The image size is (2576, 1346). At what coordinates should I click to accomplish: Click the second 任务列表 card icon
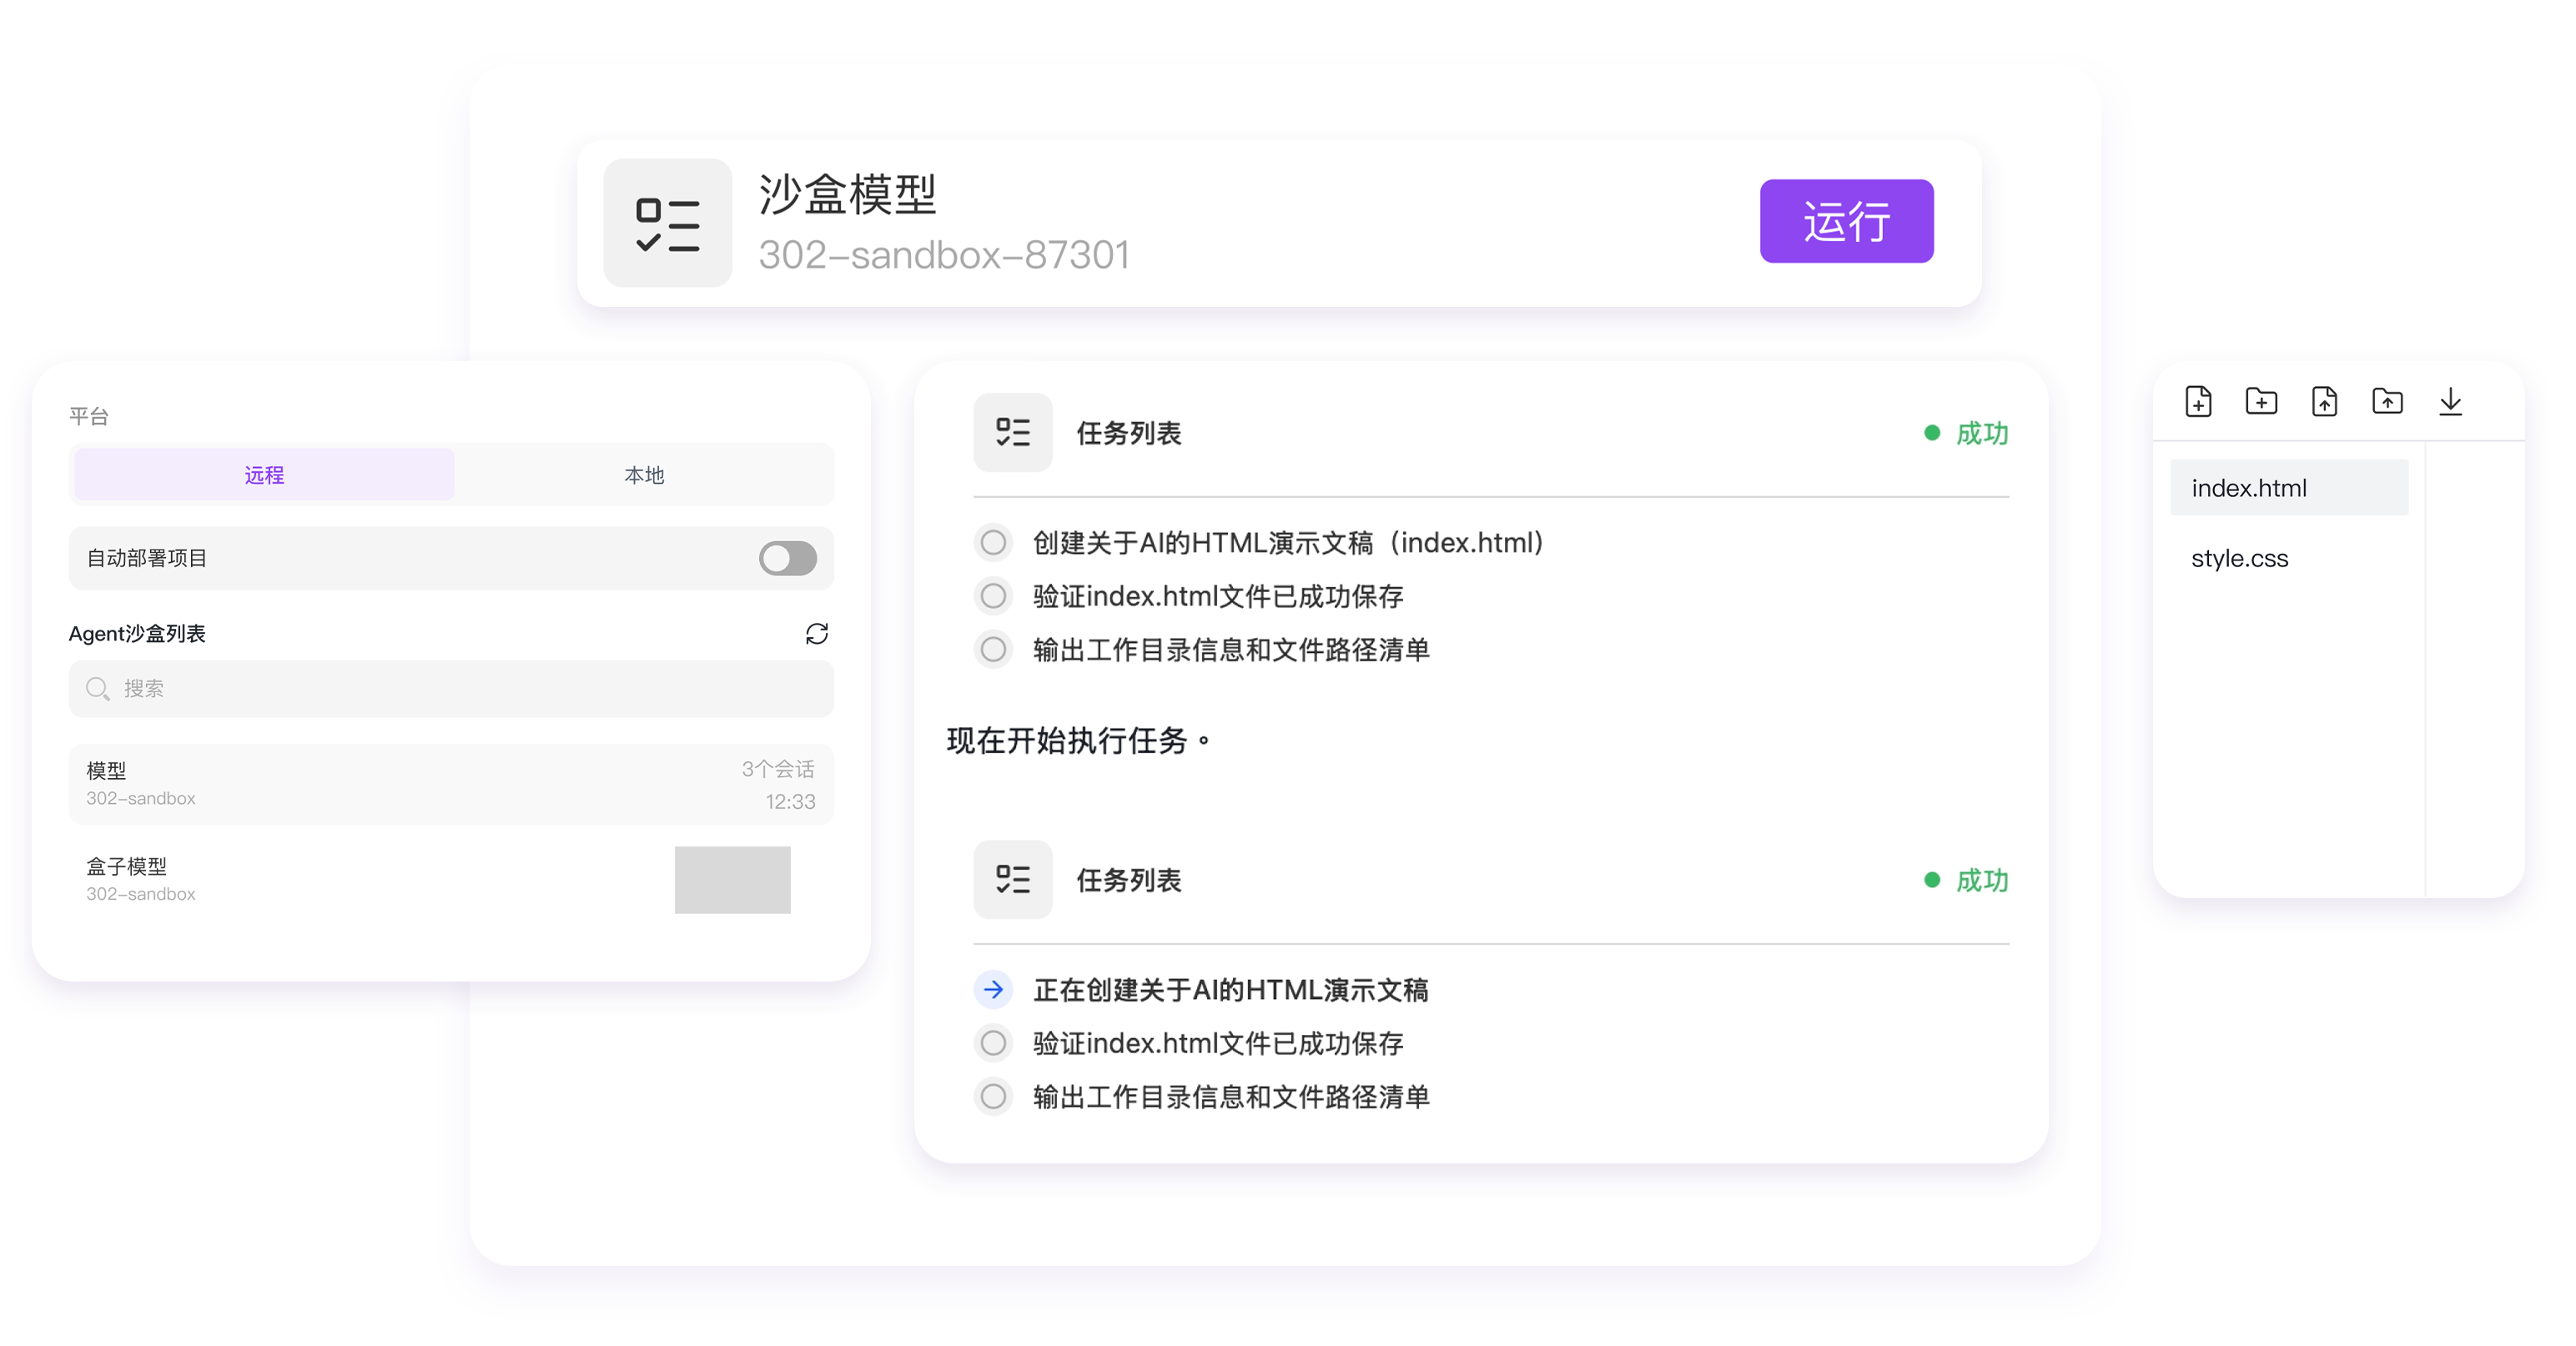pos(1012,879)
